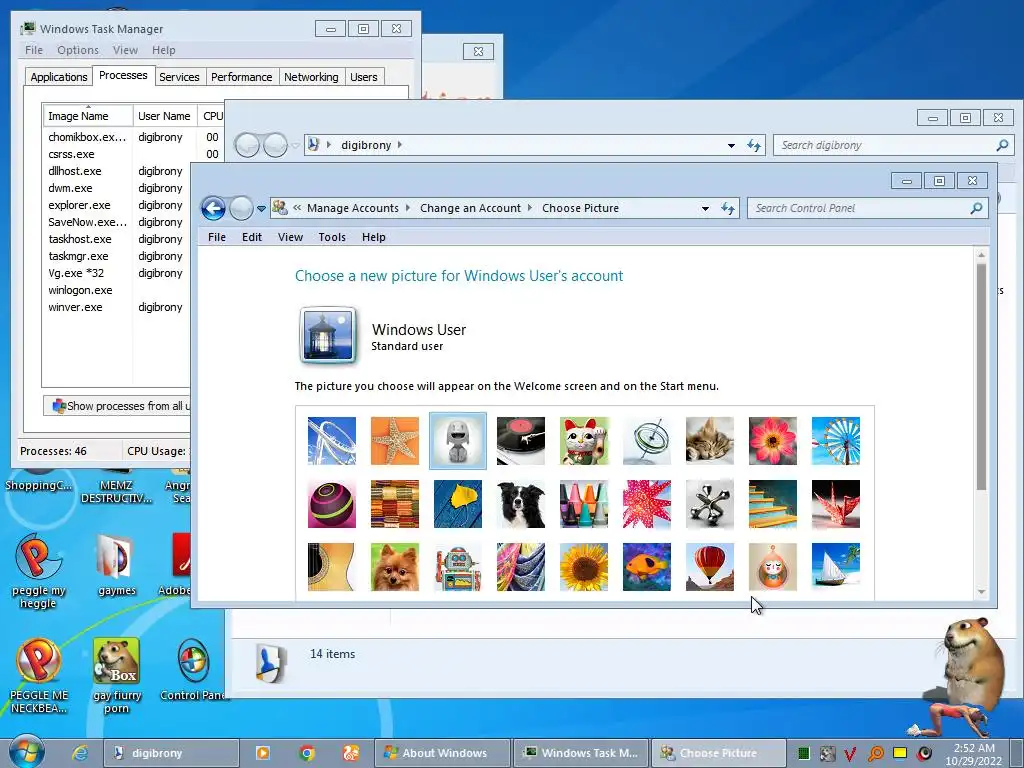Select the sailboat on beach picture
Viewport: 1024px width, 768px height.
coord(836,567)
